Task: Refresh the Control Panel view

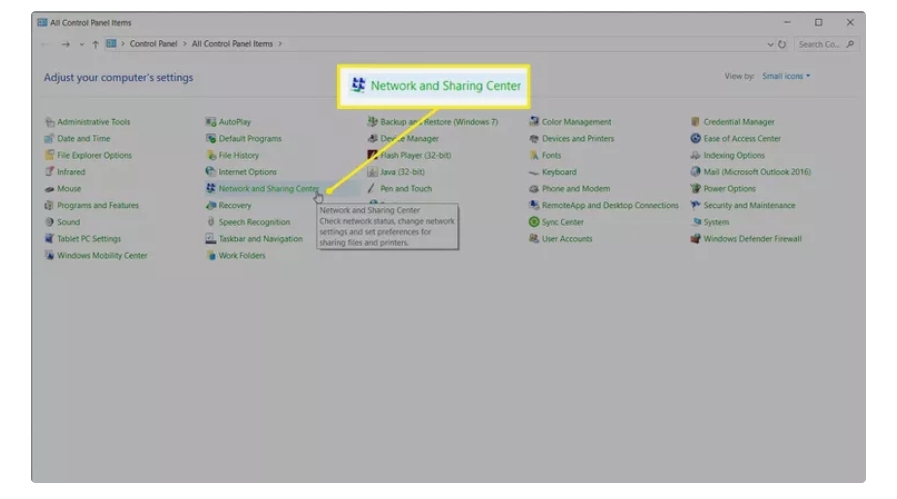Action: tap(782, 44)
